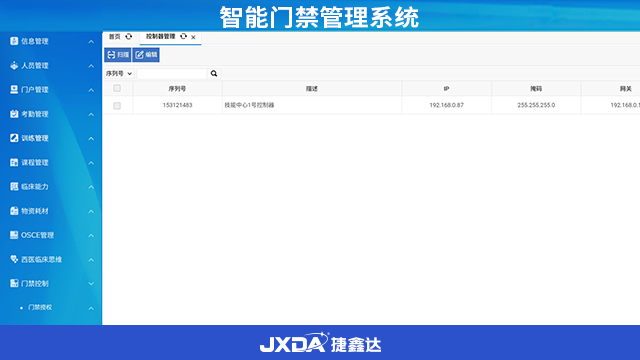Click the 训练管理 sidebar icon
This screenshot has height=360, width=640.
click(14, 138)
